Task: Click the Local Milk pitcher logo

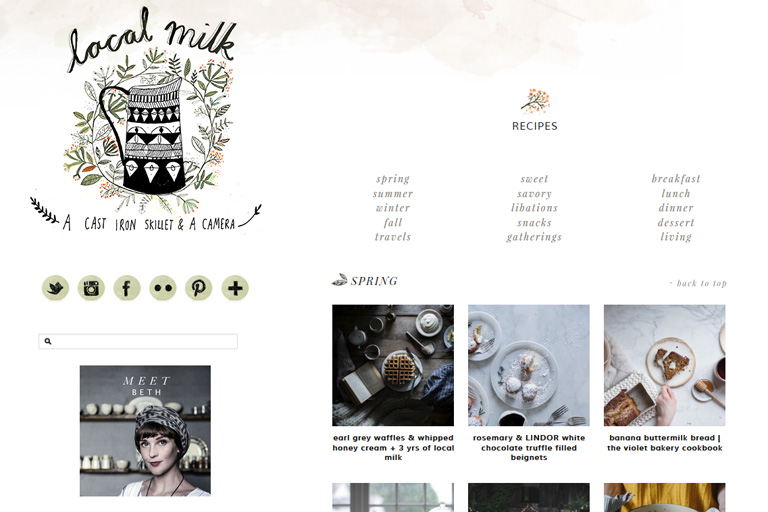Action: coord(146,120)
